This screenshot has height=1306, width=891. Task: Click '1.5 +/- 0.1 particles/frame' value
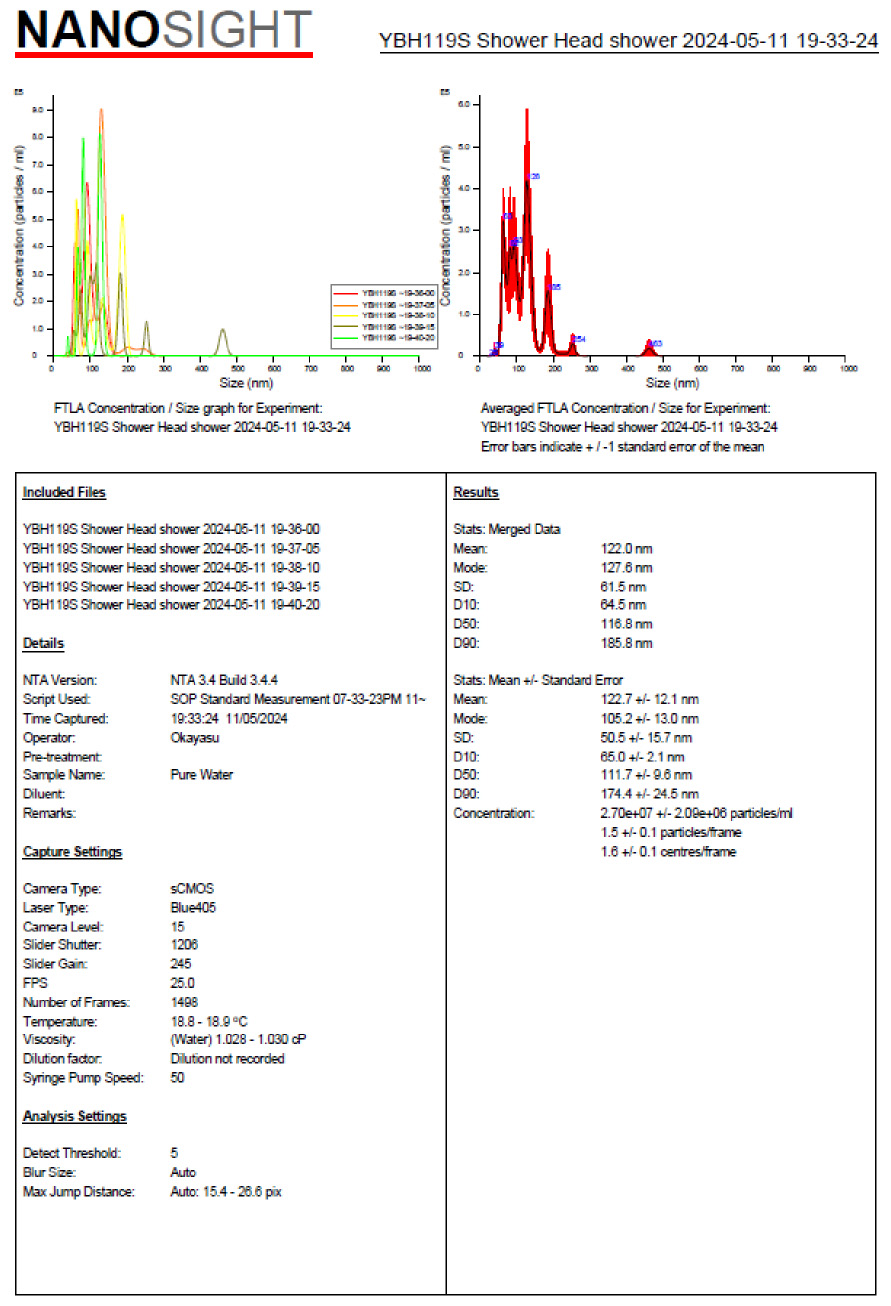pos(671,832)
